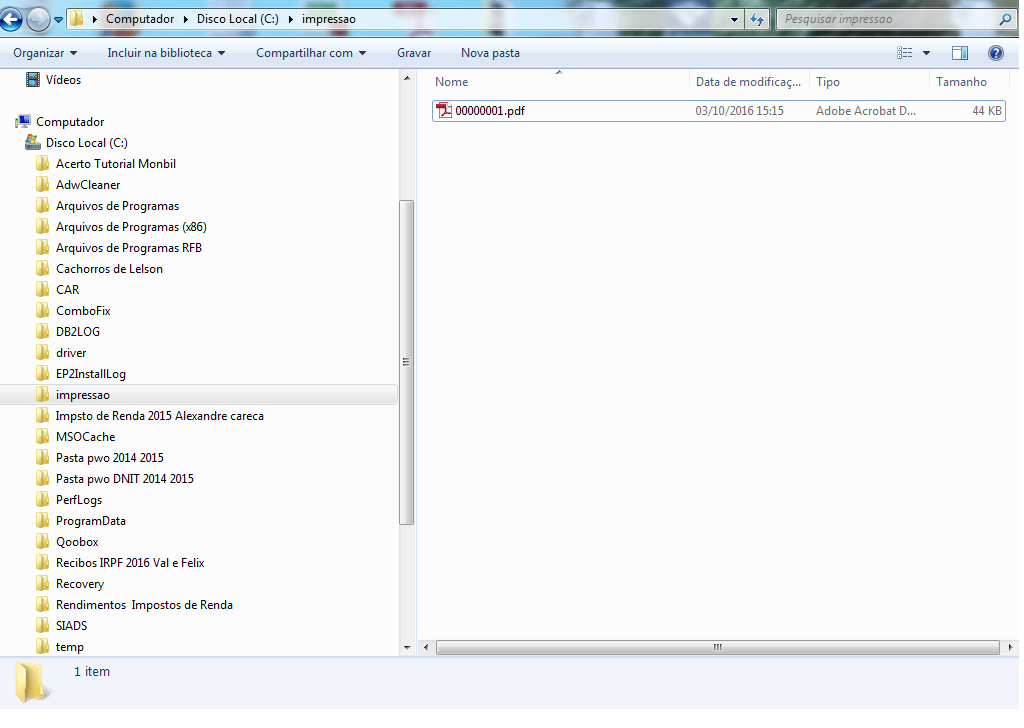The height and width of the screenshot is (728, 1024).
Task: Open Pasta pwo 2014 2015 folder
Action: tap(110, 458)
